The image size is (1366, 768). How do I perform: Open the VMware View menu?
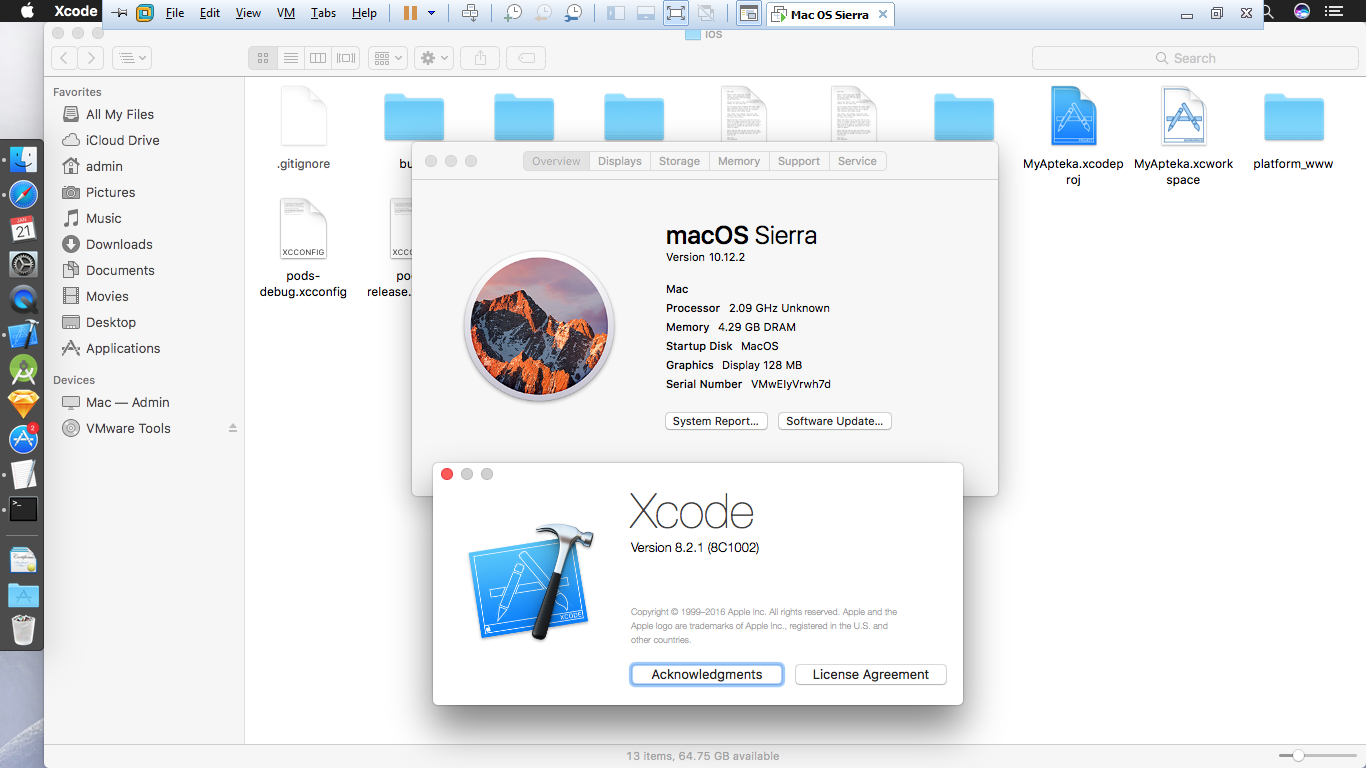pyautogui.click(x=248, y=13)
